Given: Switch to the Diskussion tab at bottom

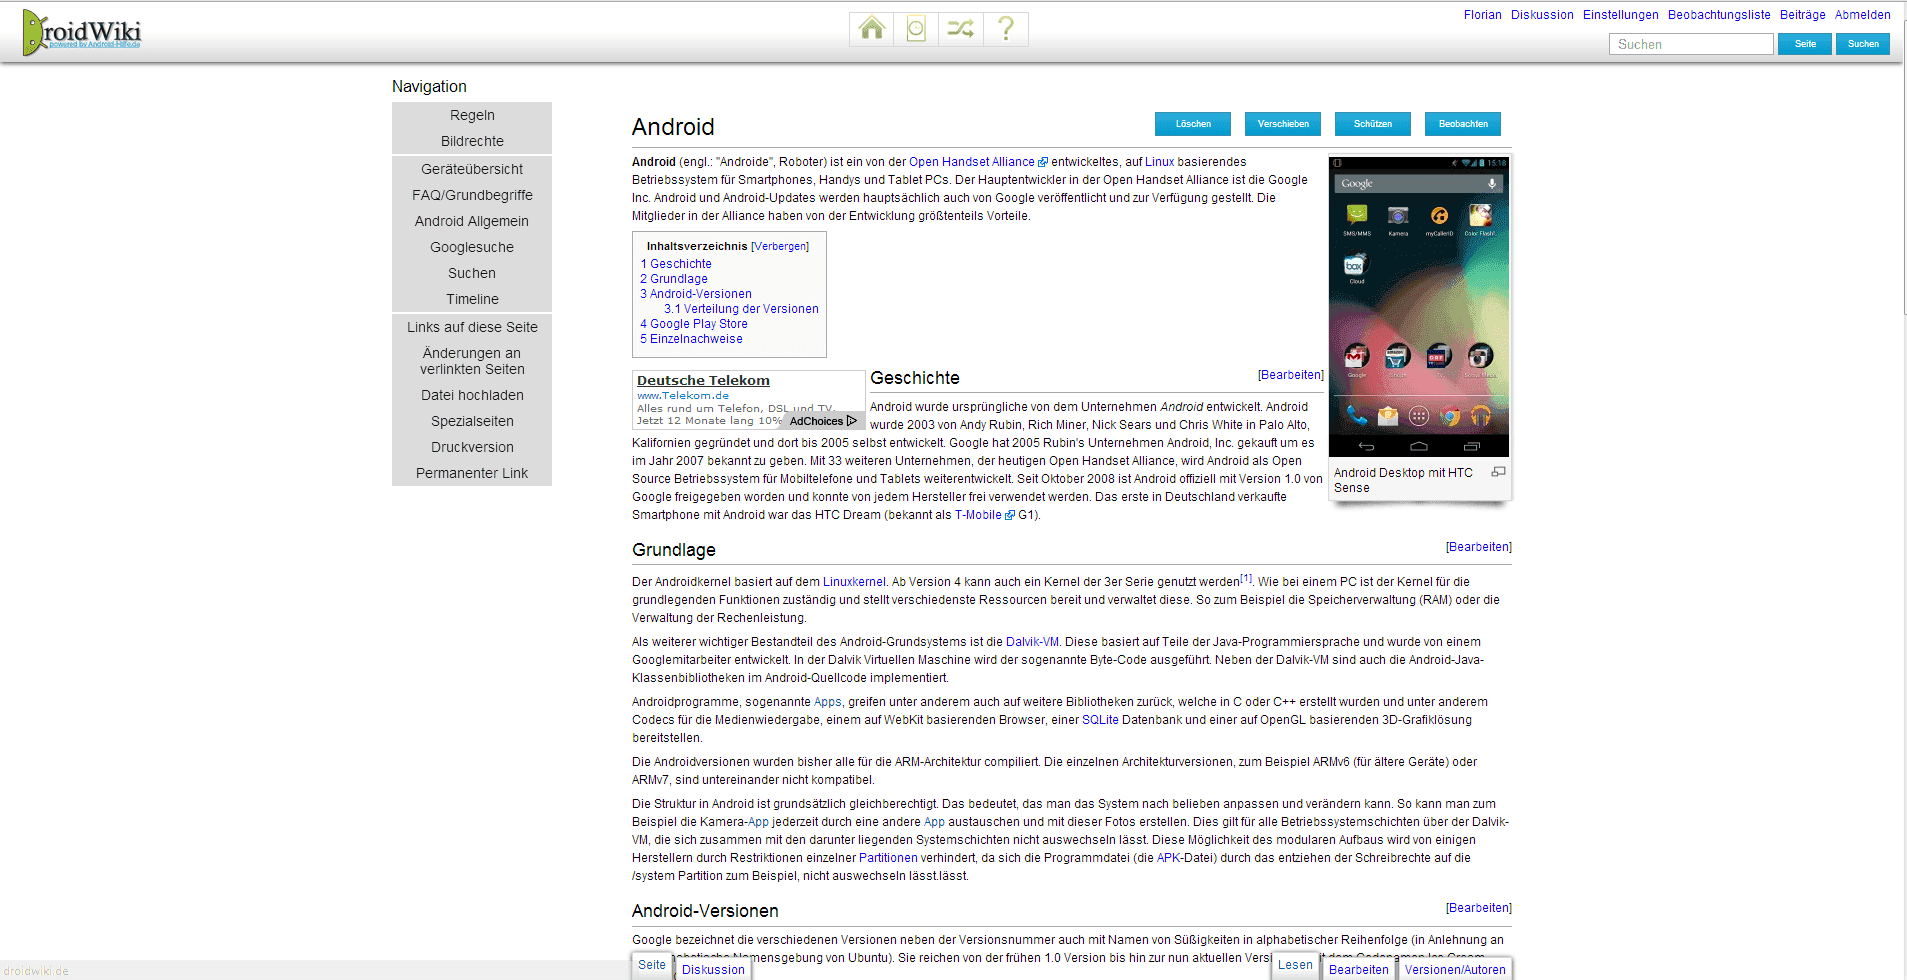Looking at the screenshot, I should pos(713,969).
